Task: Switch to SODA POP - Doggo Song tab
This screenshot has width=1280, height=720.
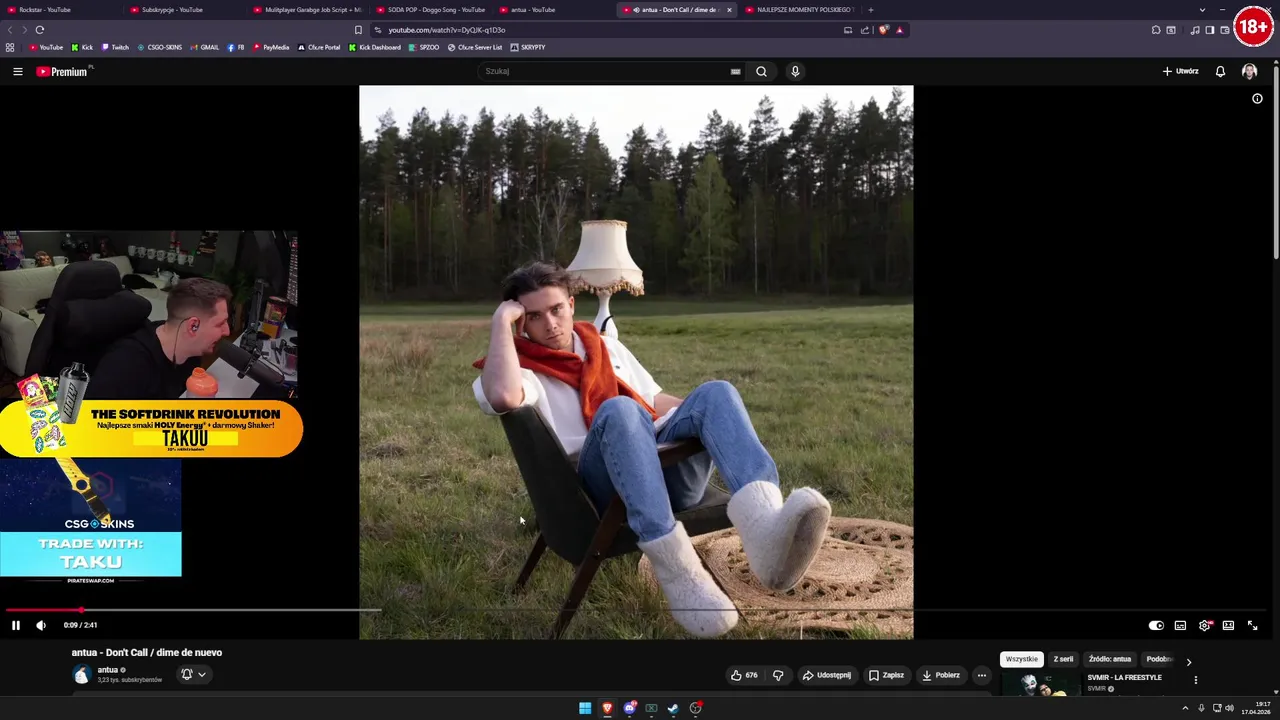Action: [x=430, y=10]
